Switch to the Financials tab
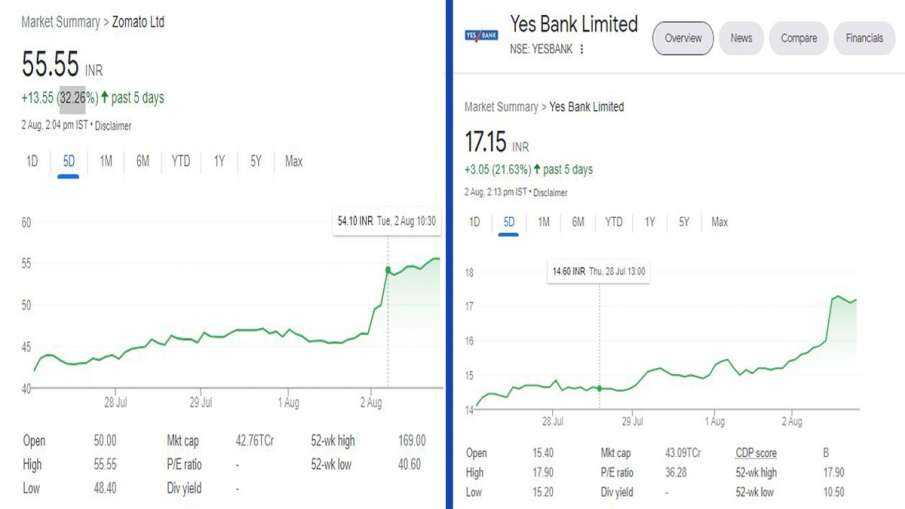 tap(864, 39)
